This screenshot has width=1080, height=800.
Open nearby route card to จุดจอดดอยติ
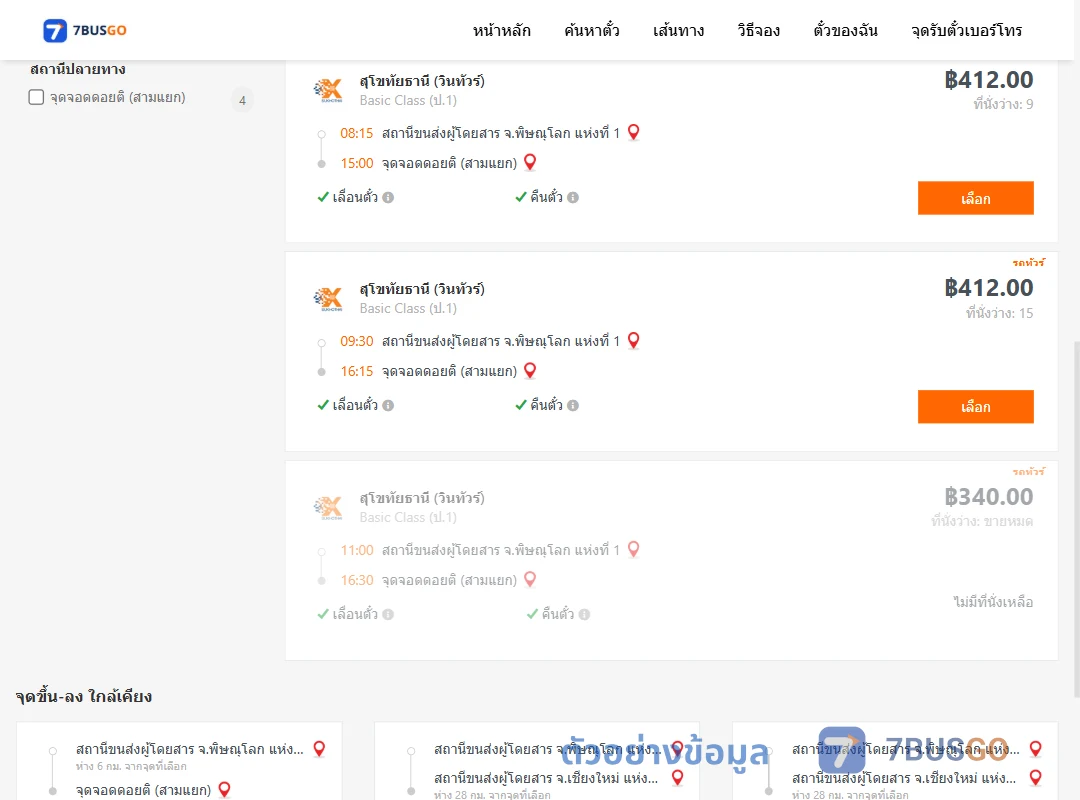pos(179,761)
